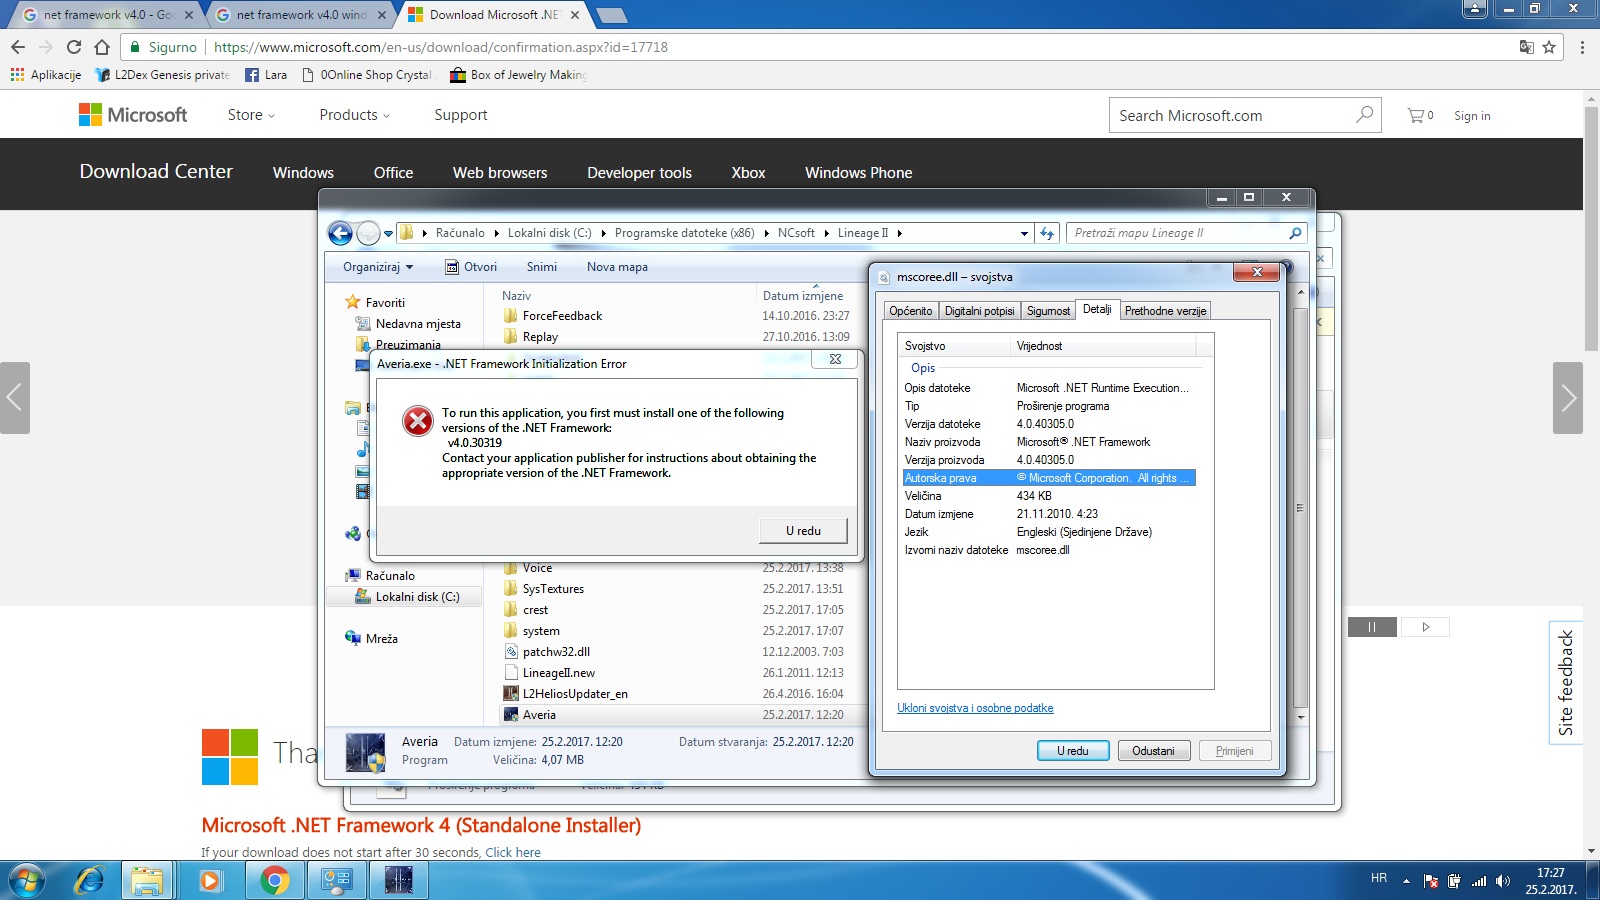
Task: Play the page carousel
Action: pyautogui.click(x=1425, y=627)
